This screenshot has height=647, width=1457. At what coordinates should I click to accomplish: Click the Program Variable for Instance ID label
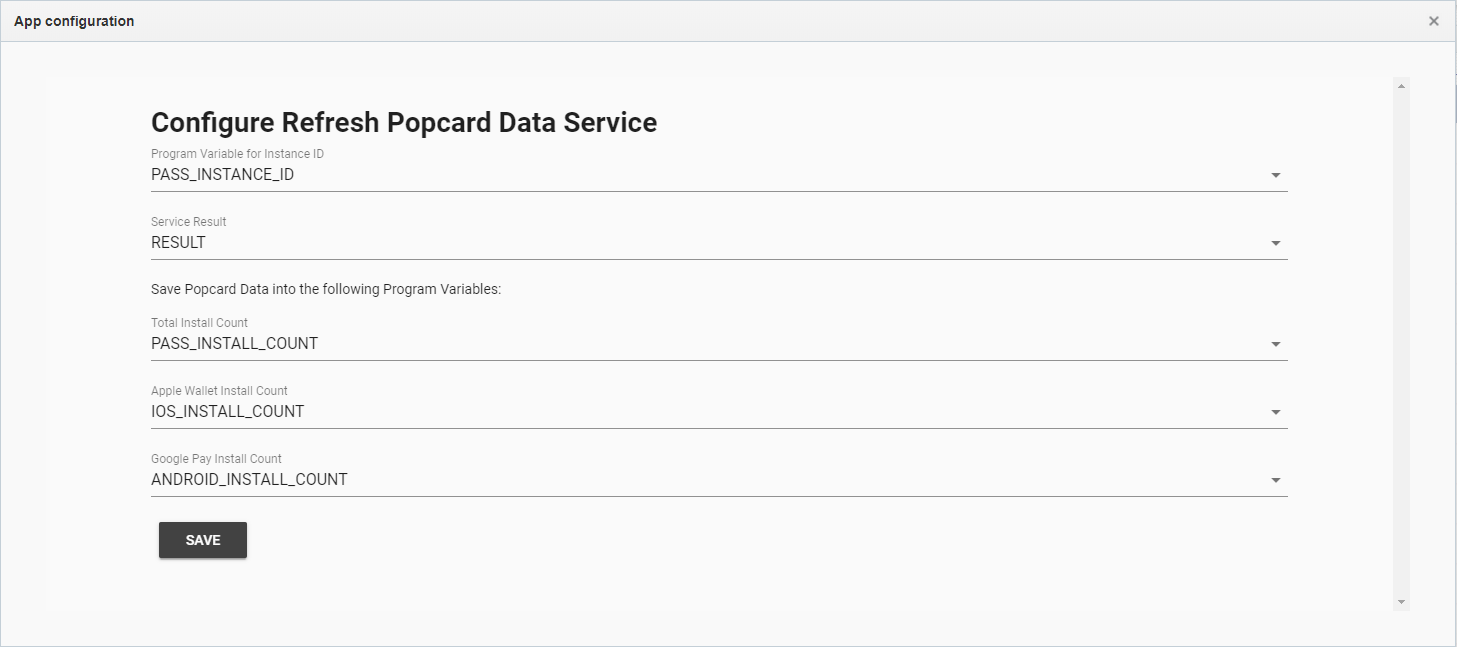click(237, 154)
